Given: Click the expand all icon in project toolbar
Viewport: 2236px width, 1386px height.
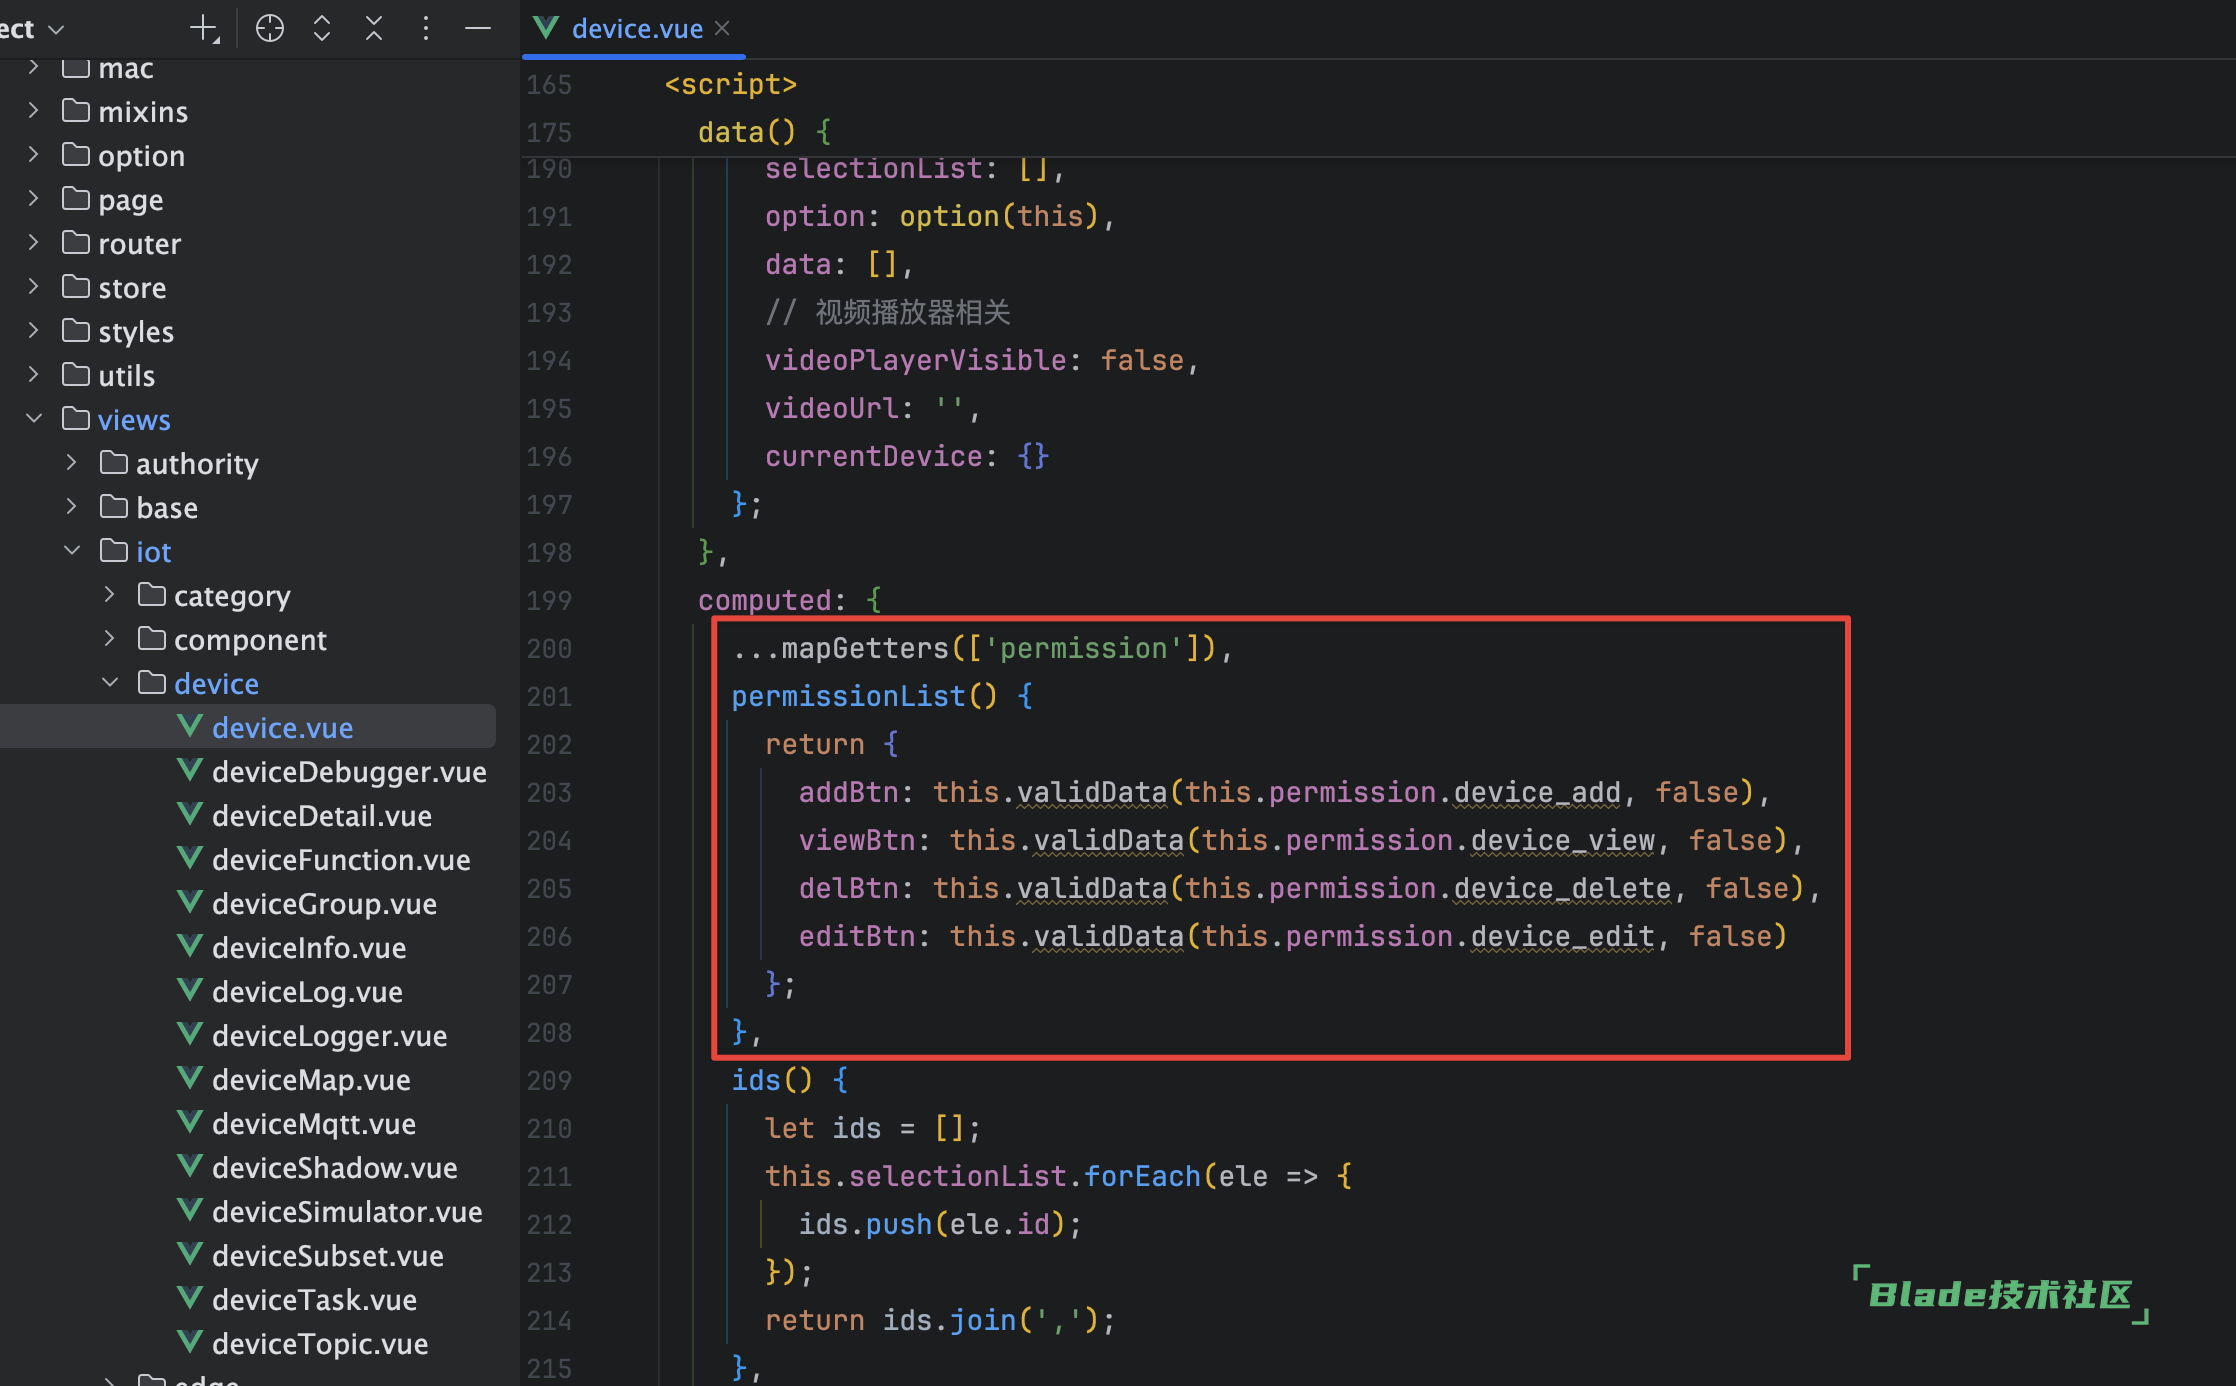Looking at the screenshot, I should pos(322,28).
